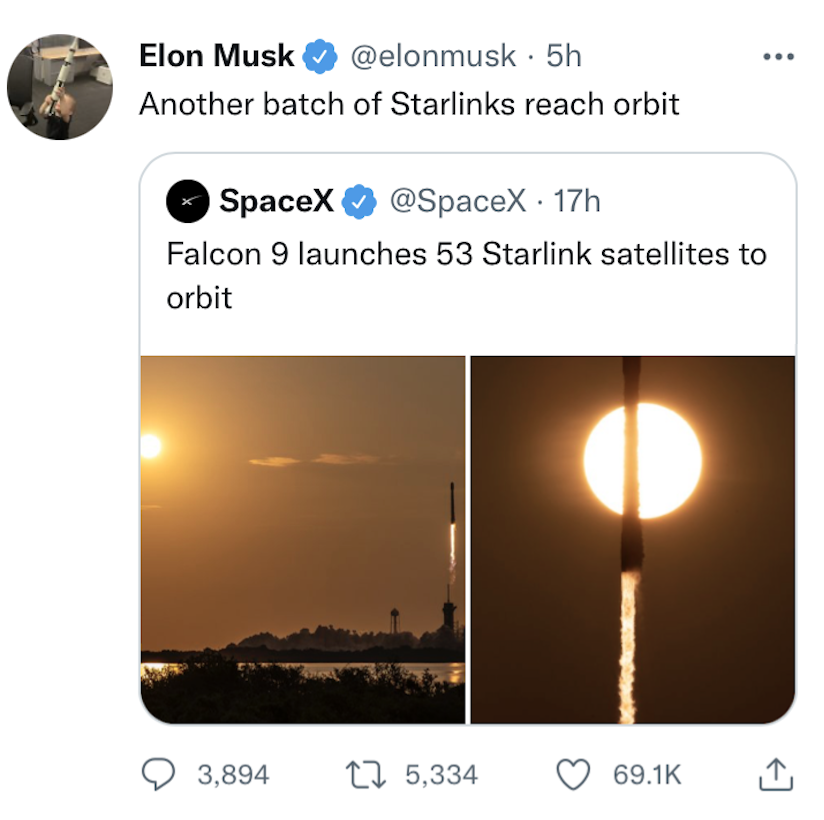Screen dimensions: 824x820
Task: Click the 5h tweet timestamp
Action: [x=564, y=56]
